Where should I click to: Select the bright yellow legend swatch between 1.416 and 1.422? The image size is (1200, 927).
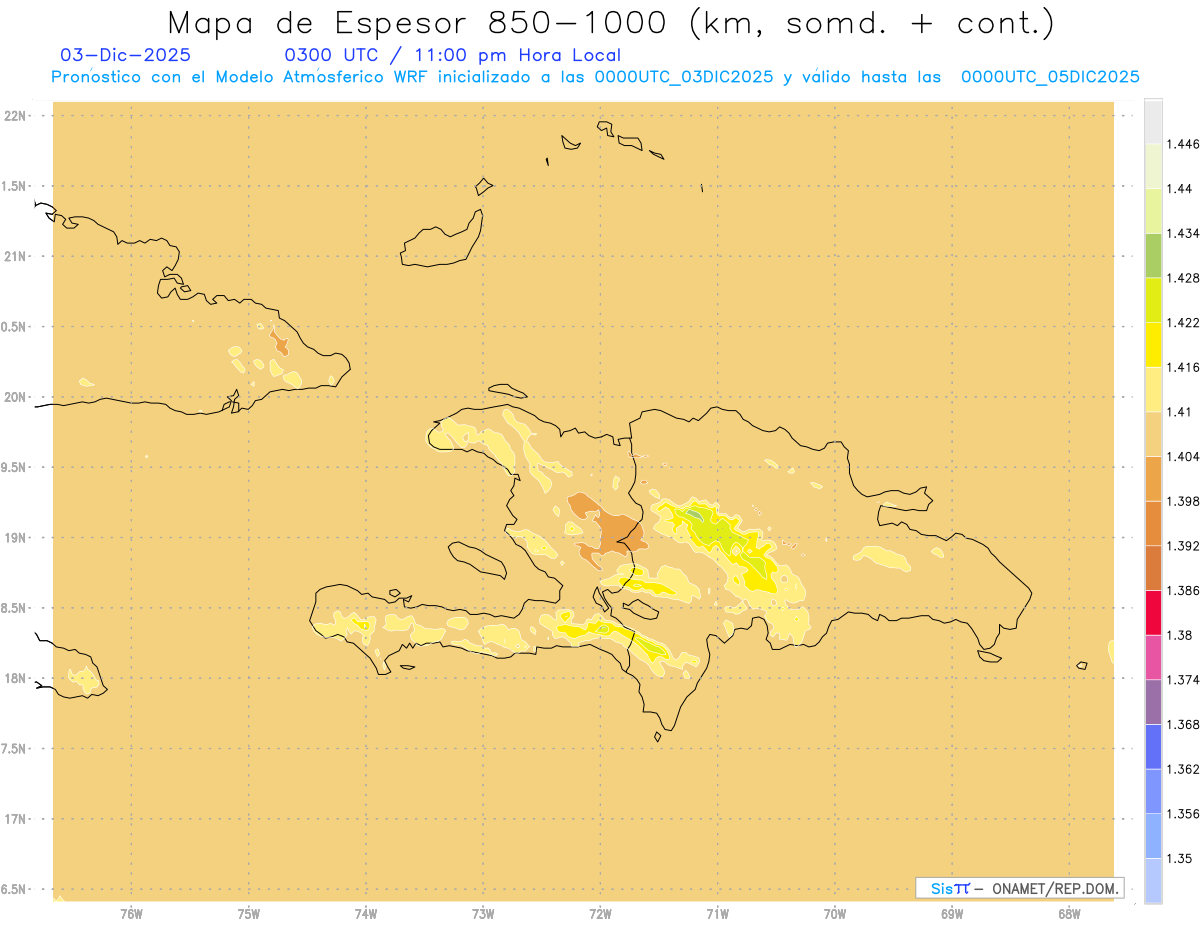point(1153,345)
